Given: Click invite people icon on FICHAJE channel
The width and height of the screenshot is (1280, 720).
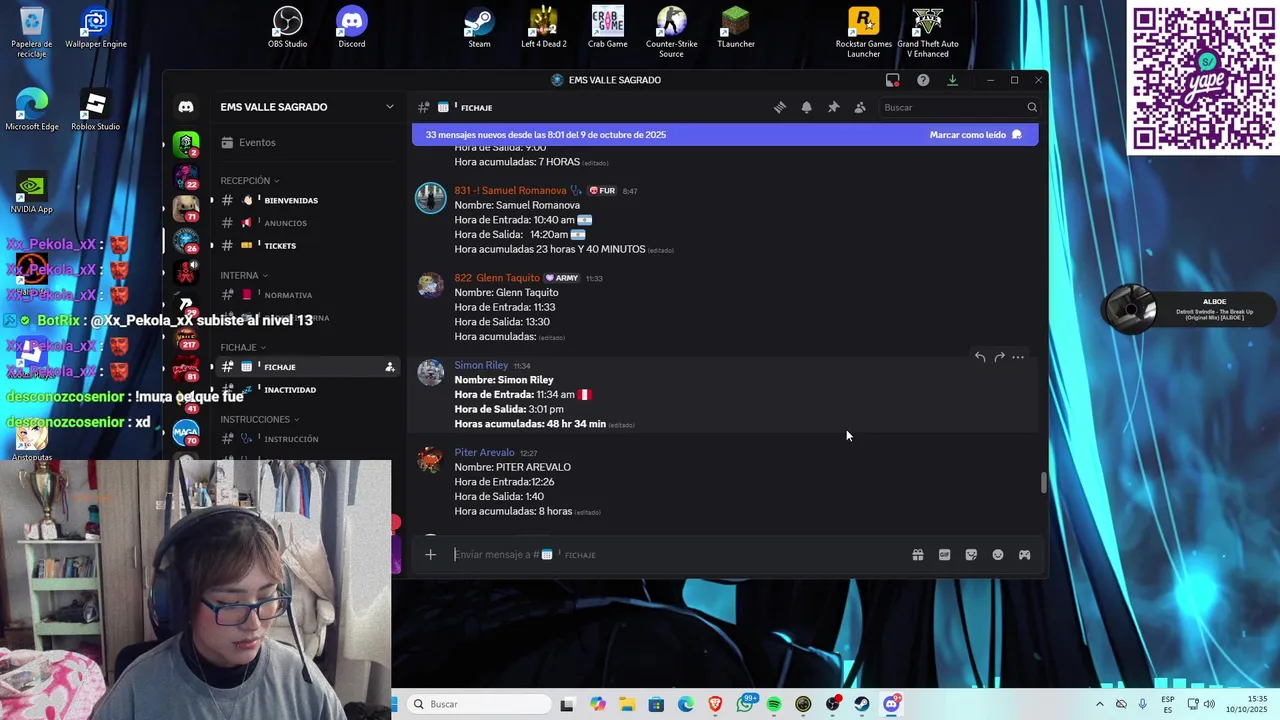Looking at the screenshot, I should [390, 367].
